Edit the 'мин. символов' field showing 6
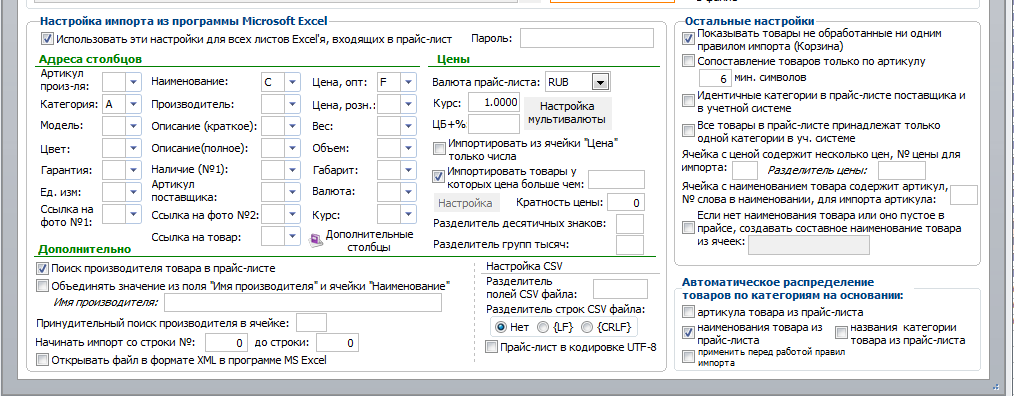The image size is (1014, 396). [x=715, y=78]
